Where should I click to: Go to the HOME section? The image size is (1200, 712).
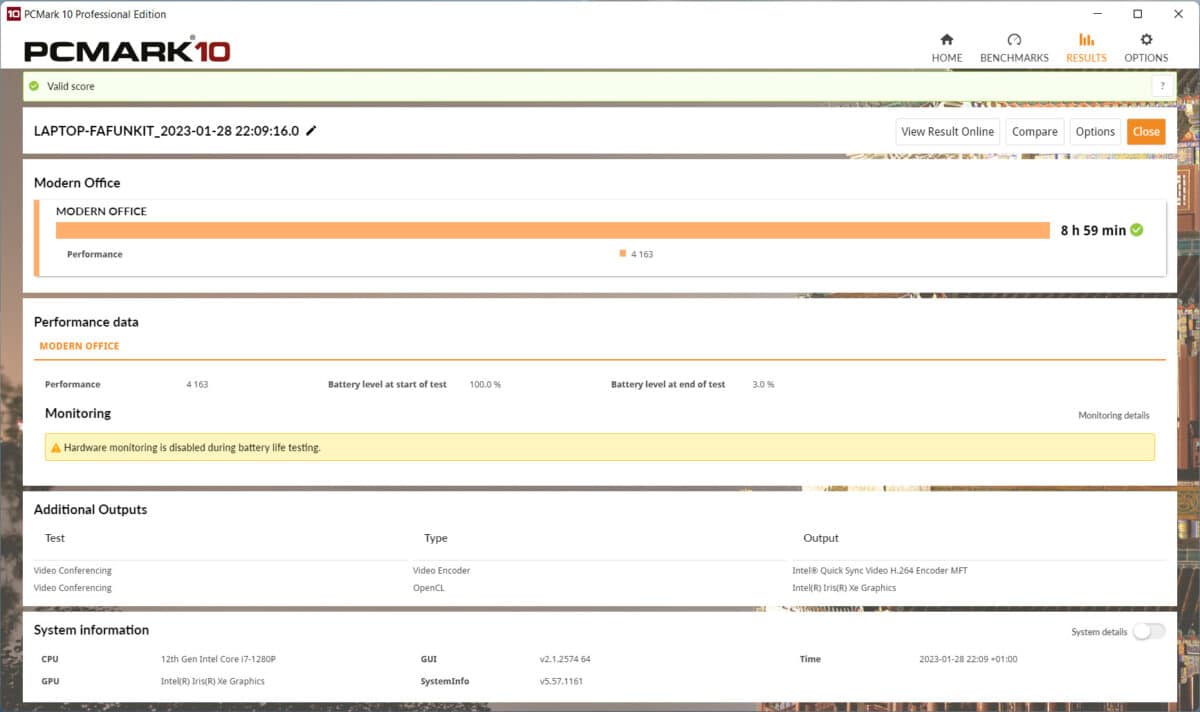click(x=946, y=48)
